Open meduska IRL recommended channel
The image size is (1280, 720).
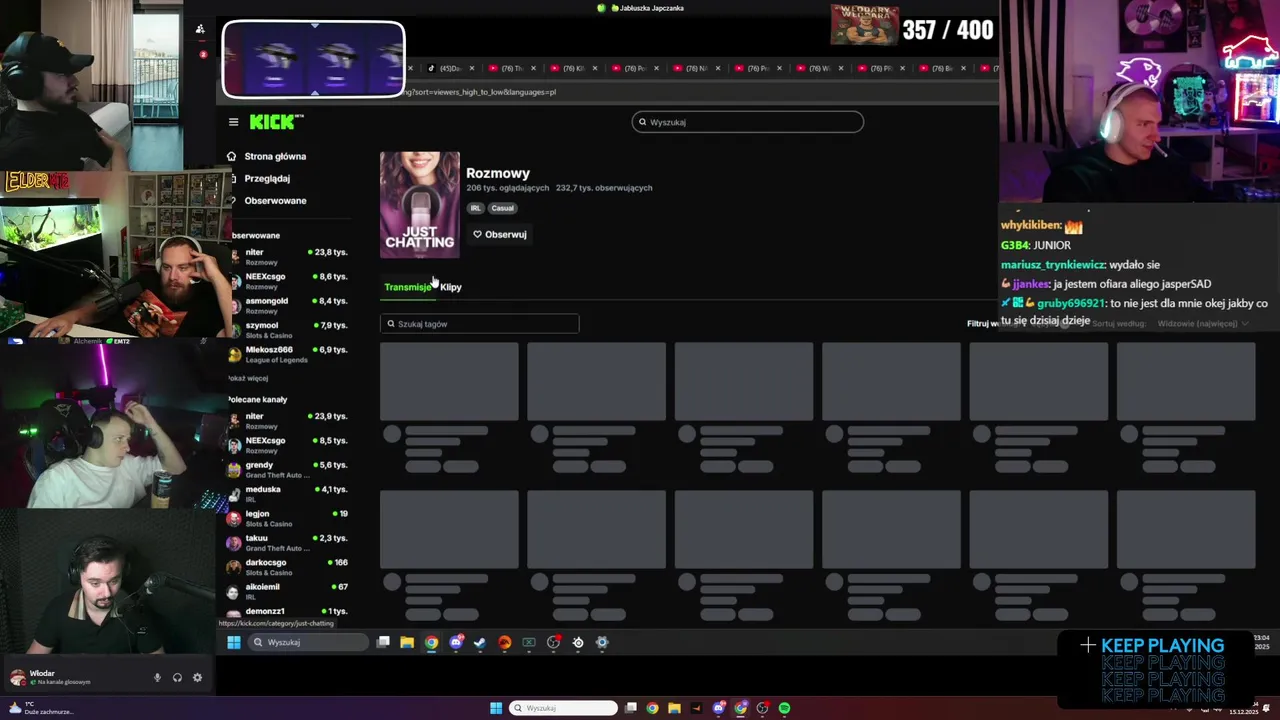point(288,493)
